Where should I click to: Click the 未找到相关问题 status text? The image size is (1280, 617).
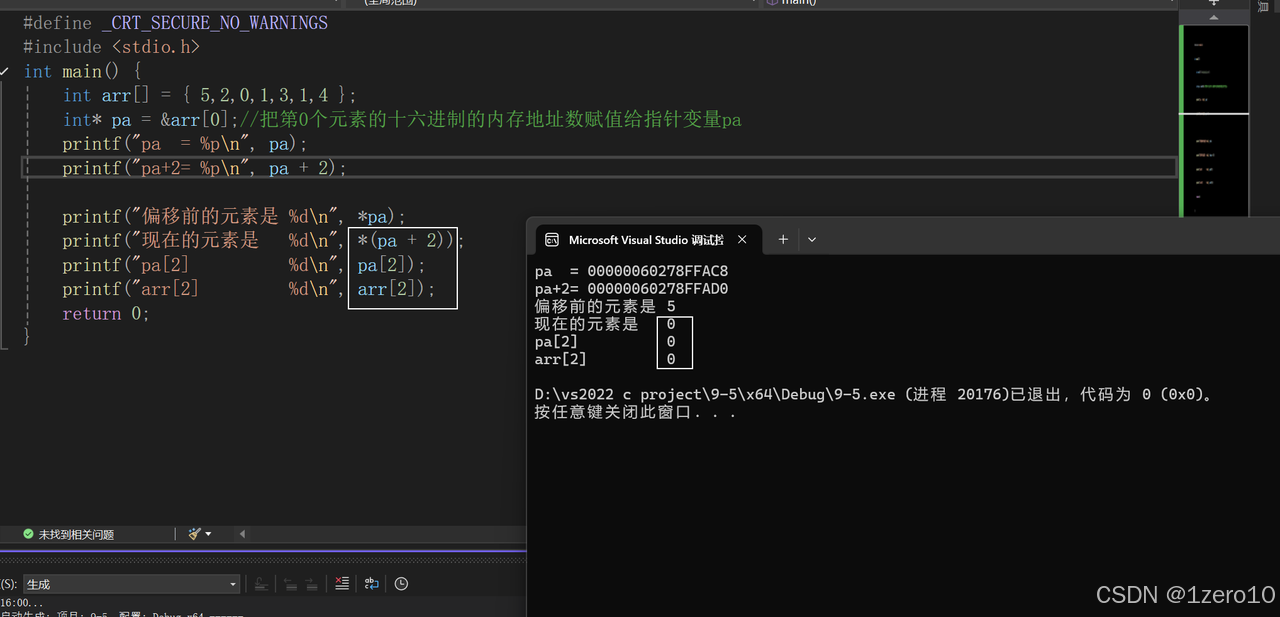click(76, 535)
